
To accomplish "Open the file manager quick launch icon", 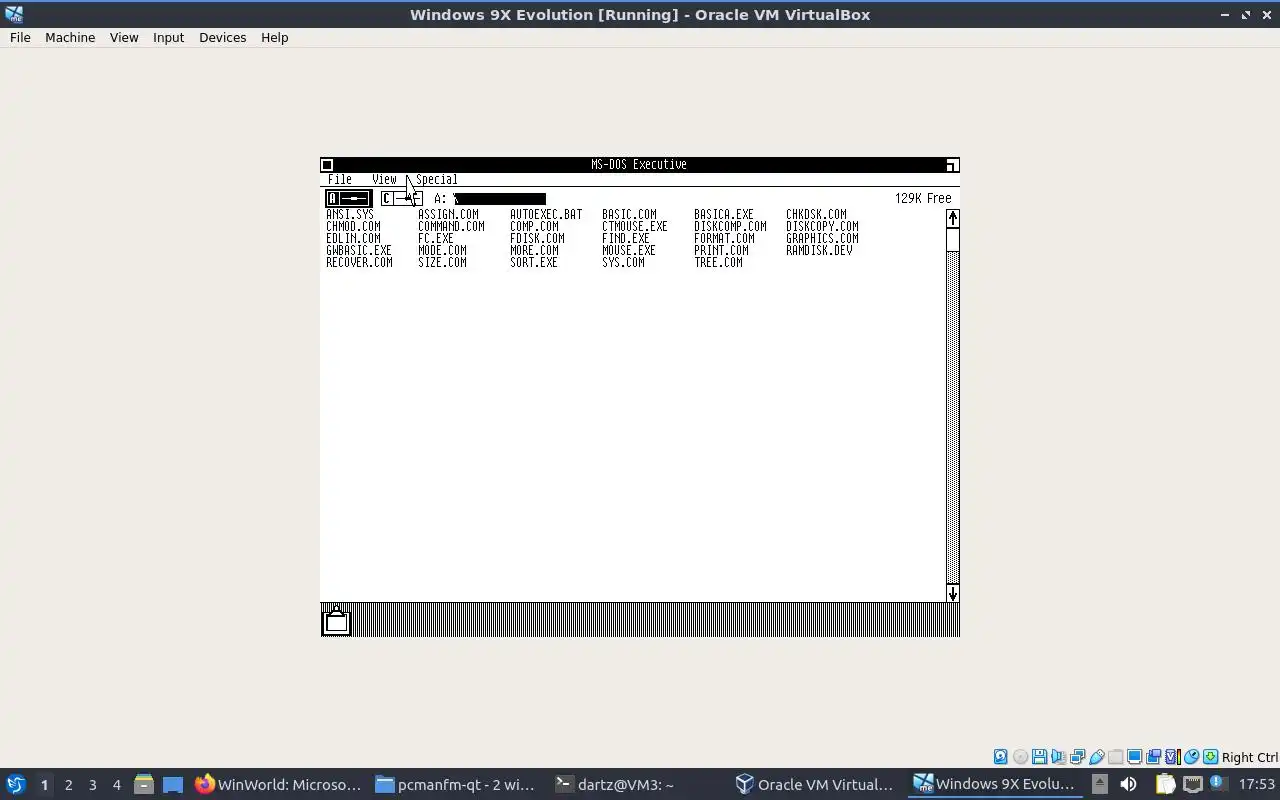I will (x=143, y=784).
